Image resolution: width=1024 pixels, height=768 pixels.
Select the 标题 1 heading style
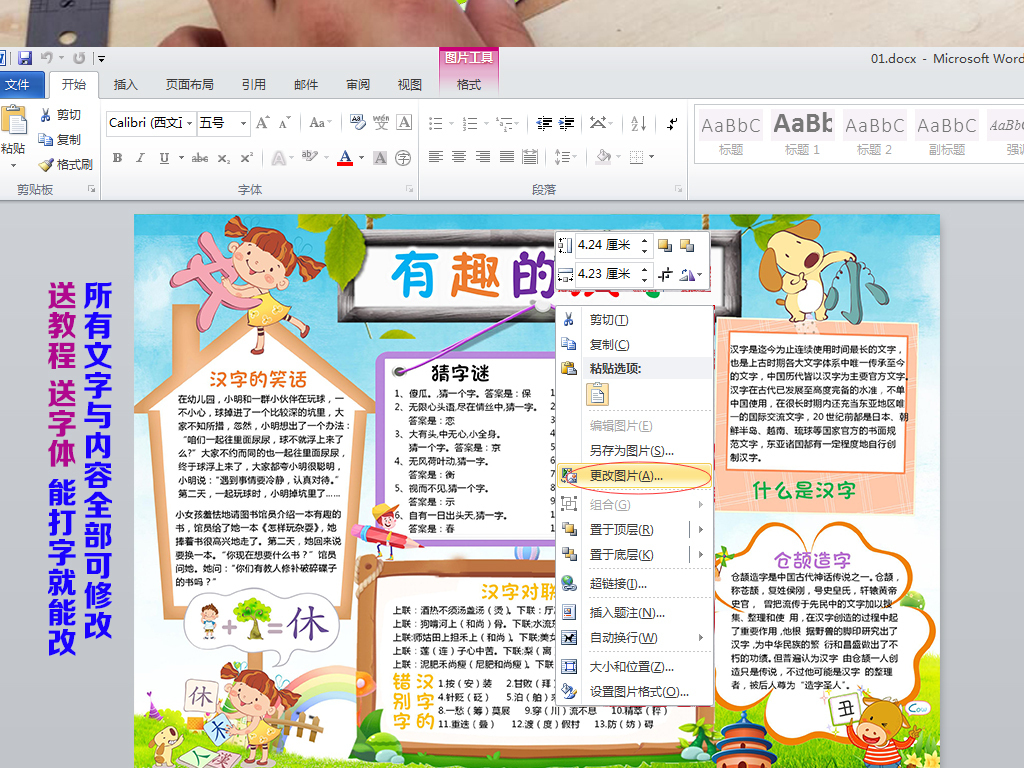tap(803, 135)
